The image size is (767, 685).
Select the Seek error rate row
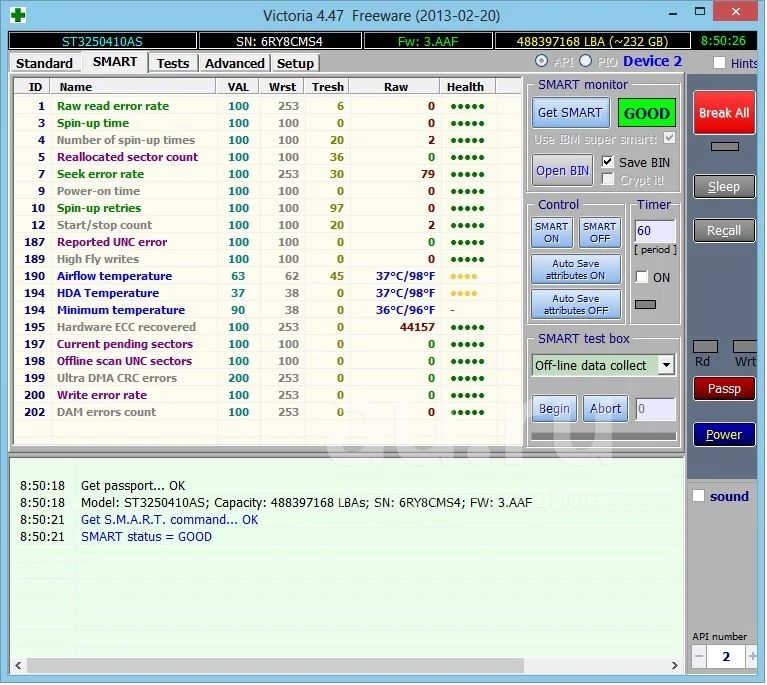coord(267,174)
